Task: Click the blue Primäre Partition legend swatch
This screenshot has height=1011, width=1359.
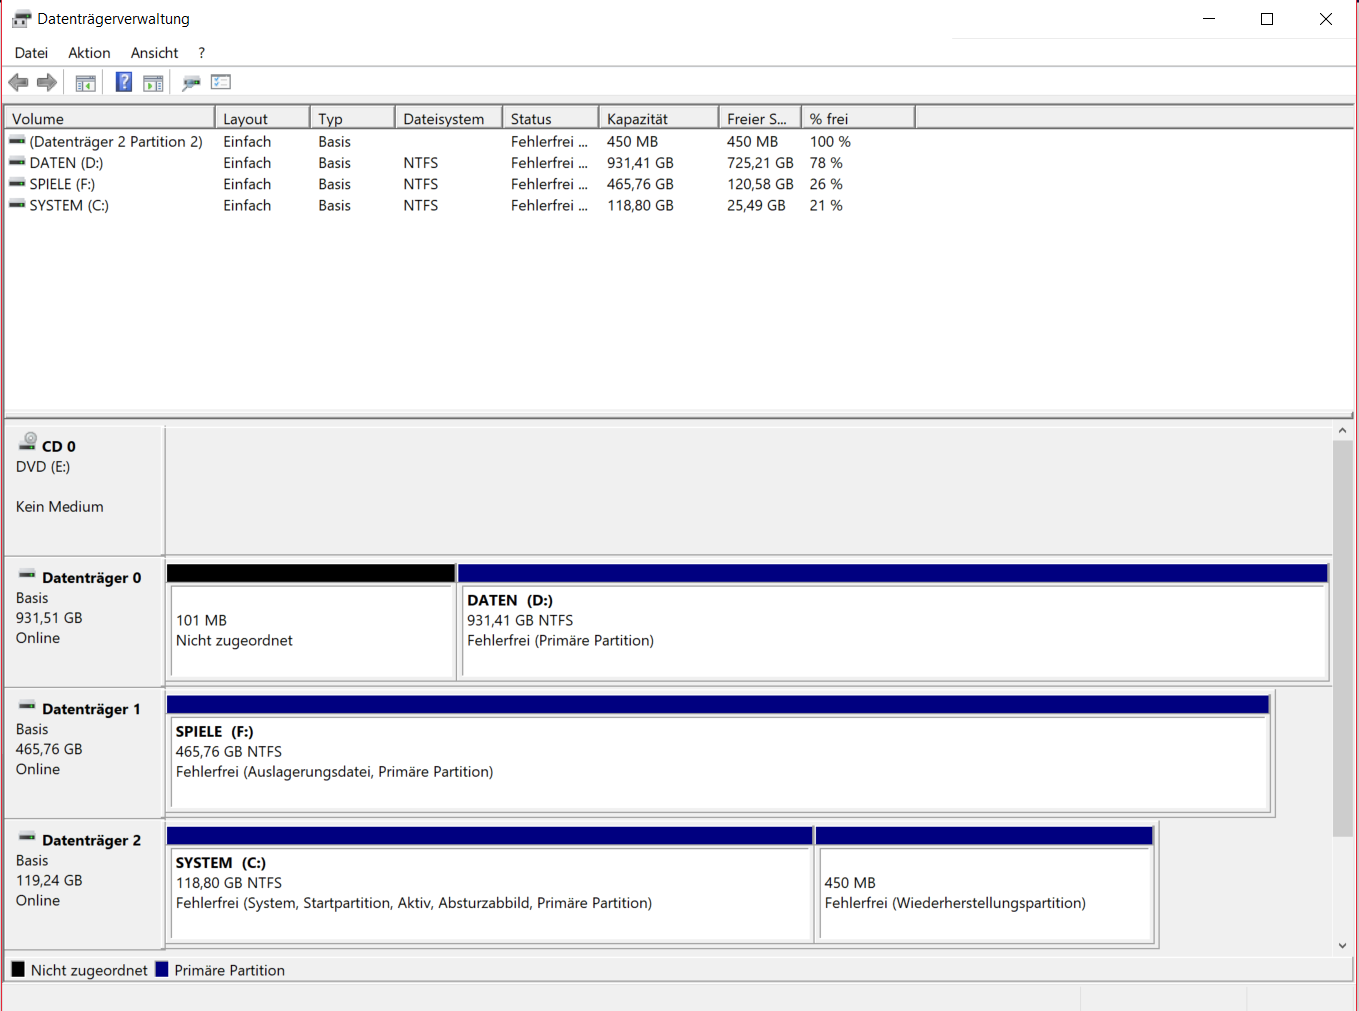Action: (x=162, y=969)
